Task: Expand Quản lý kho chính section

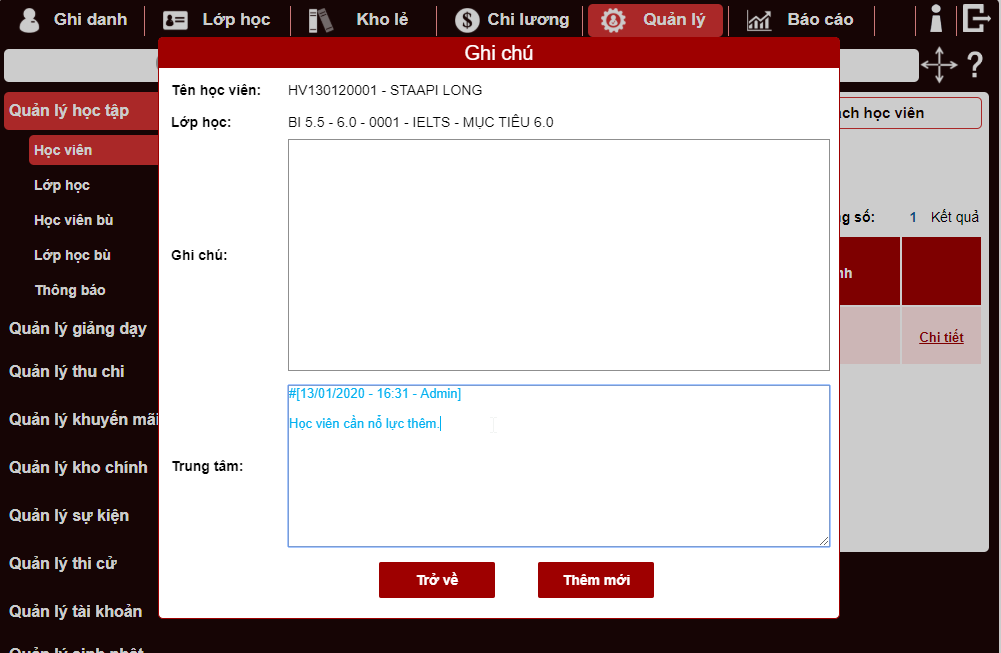Action: tap(78, 467)
